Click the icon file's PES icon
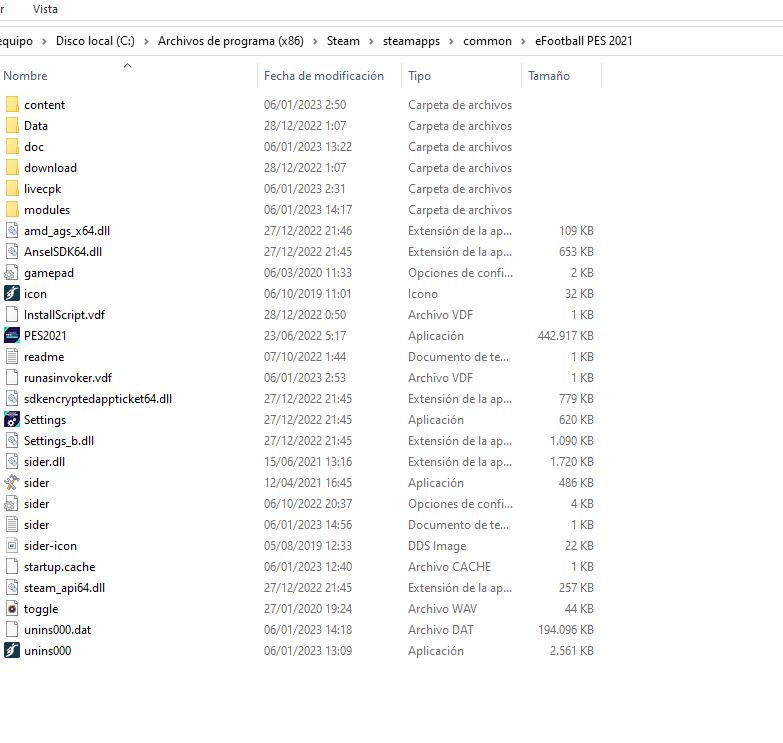The image size is (783, 743). coord(11,293)
